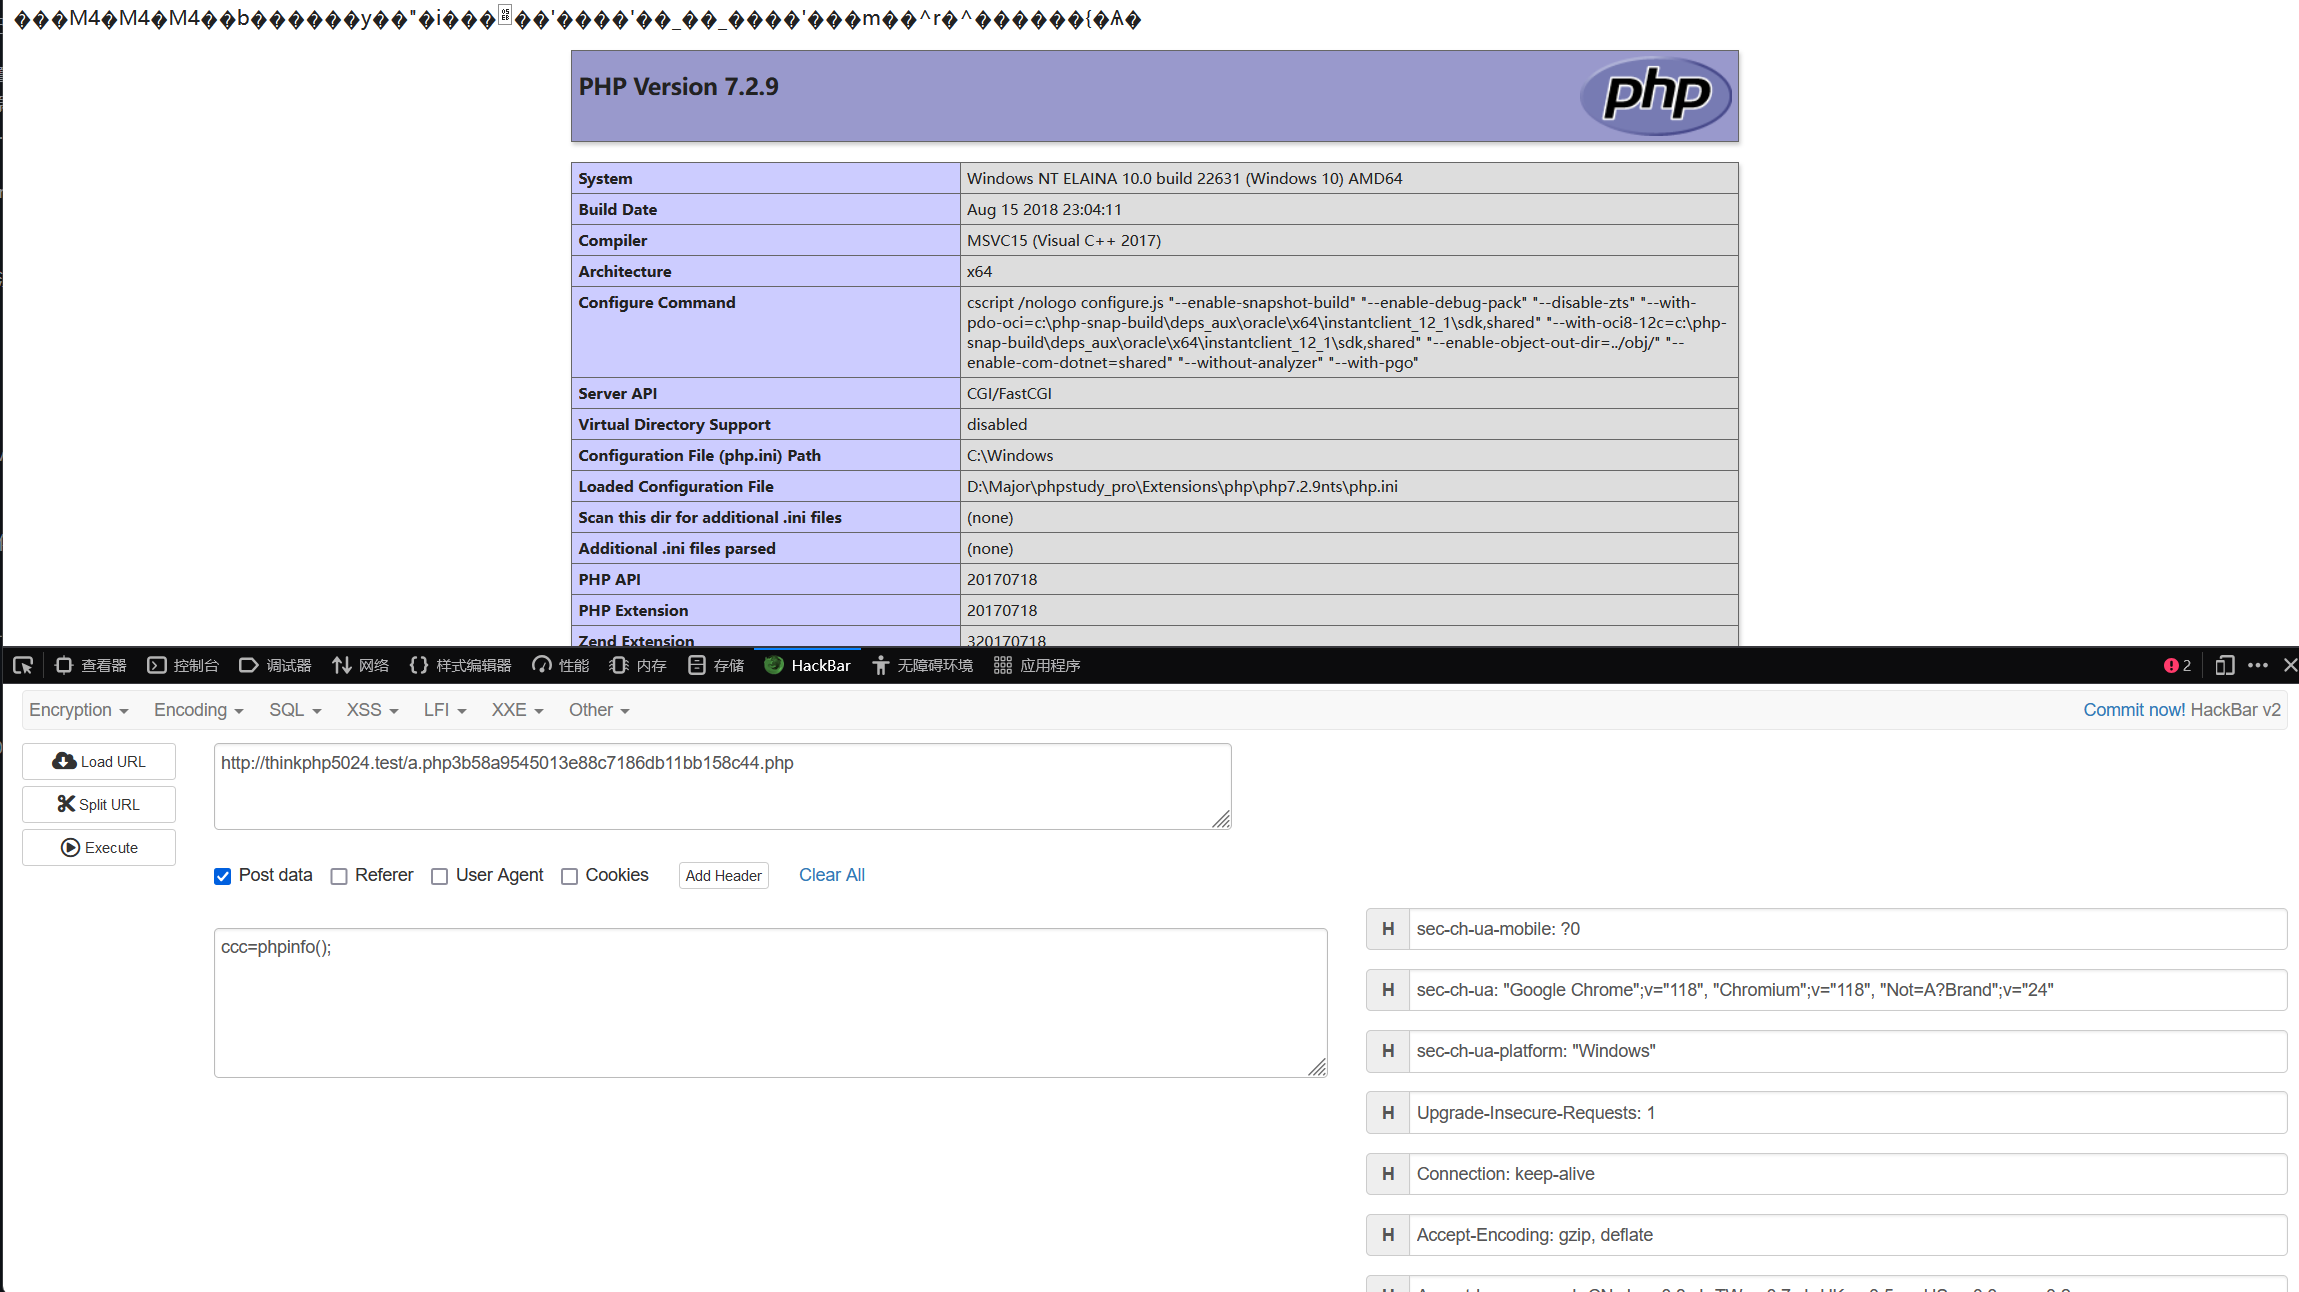Select the Server API value CGI/FastCGI
2299x1292 pixels.
point(1009,393)
